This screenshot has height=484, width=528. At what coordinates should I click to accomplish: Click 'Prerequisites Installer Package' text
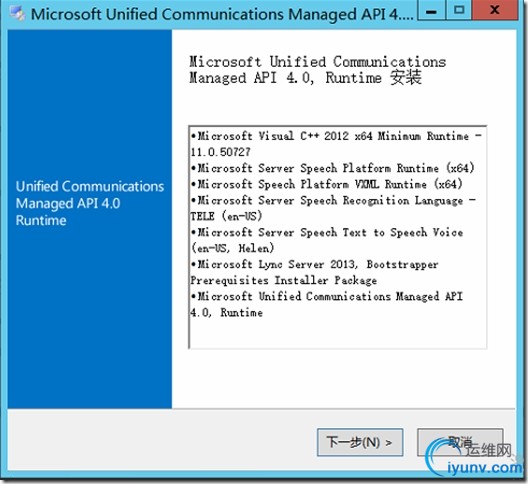pyautogui.click(x=284, y=281)
